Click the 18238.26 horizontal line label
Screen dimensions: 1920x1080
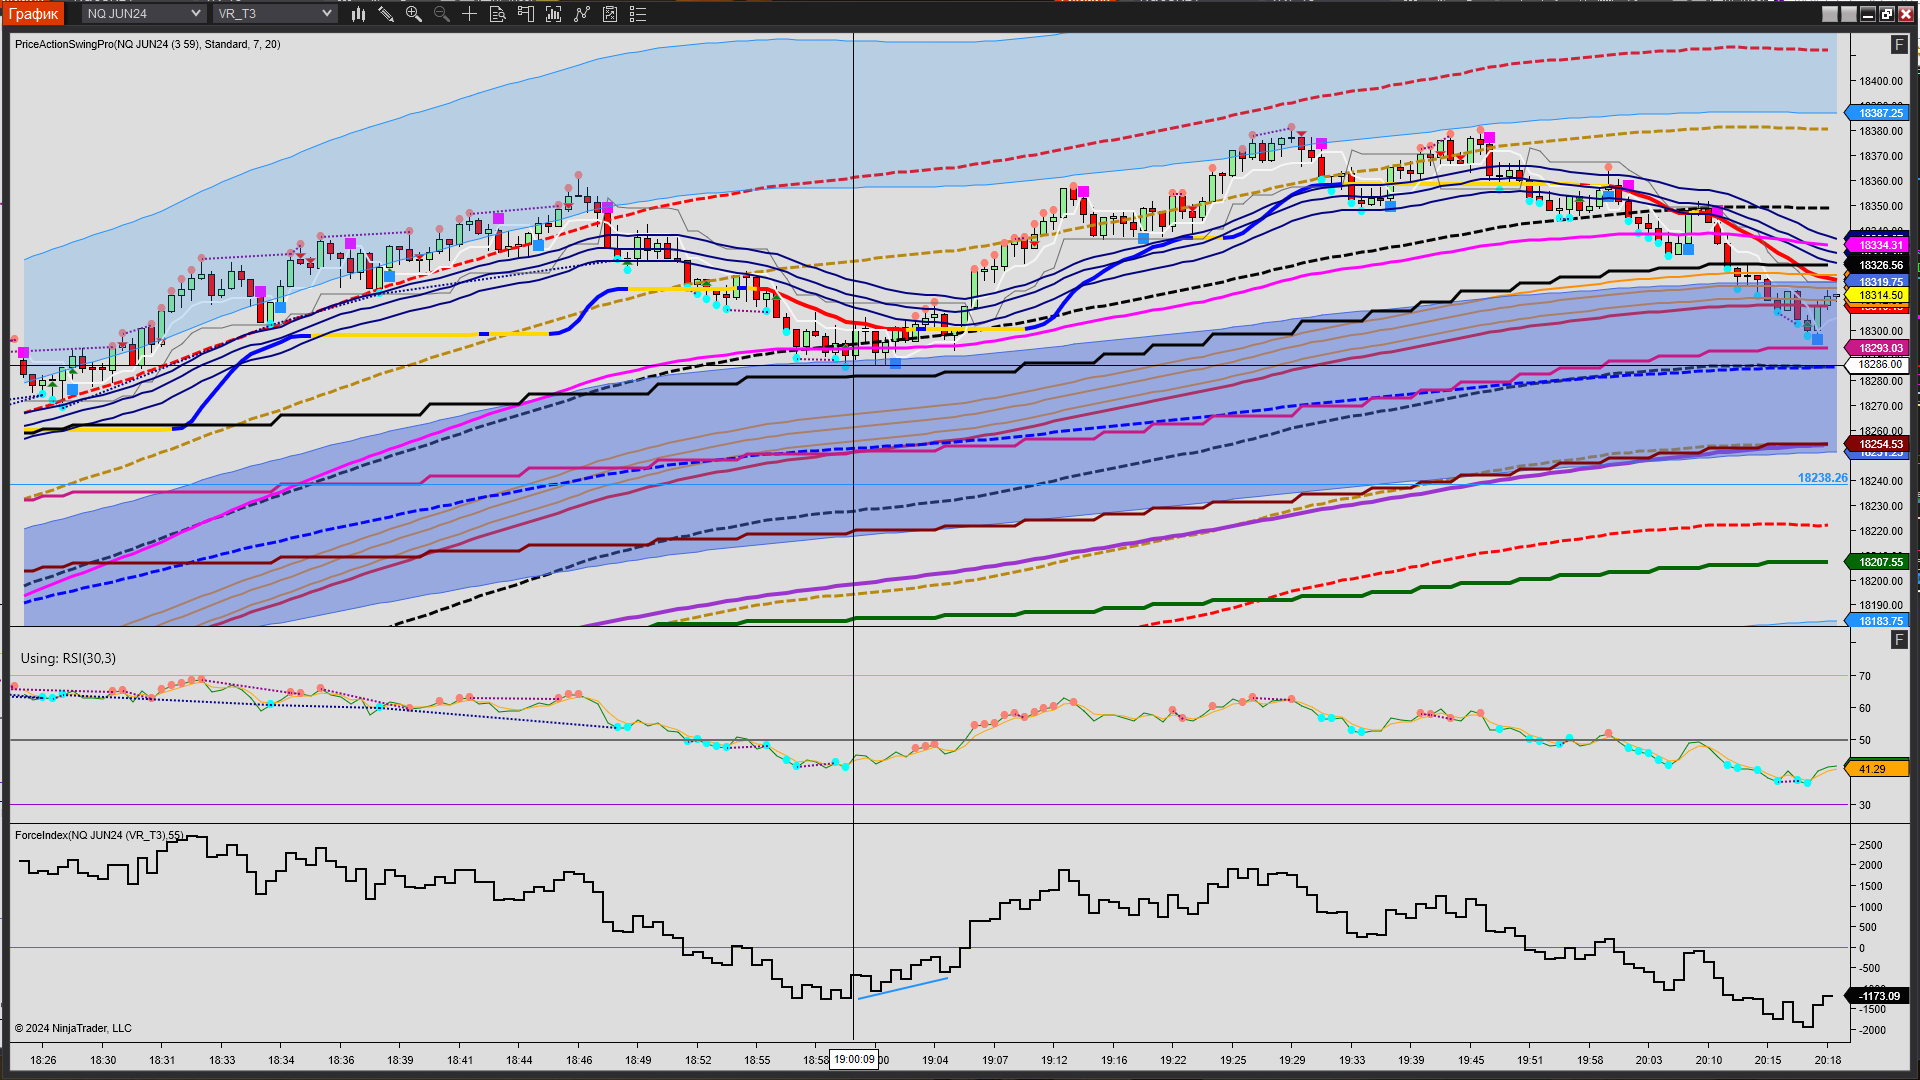click(1822, 478)
